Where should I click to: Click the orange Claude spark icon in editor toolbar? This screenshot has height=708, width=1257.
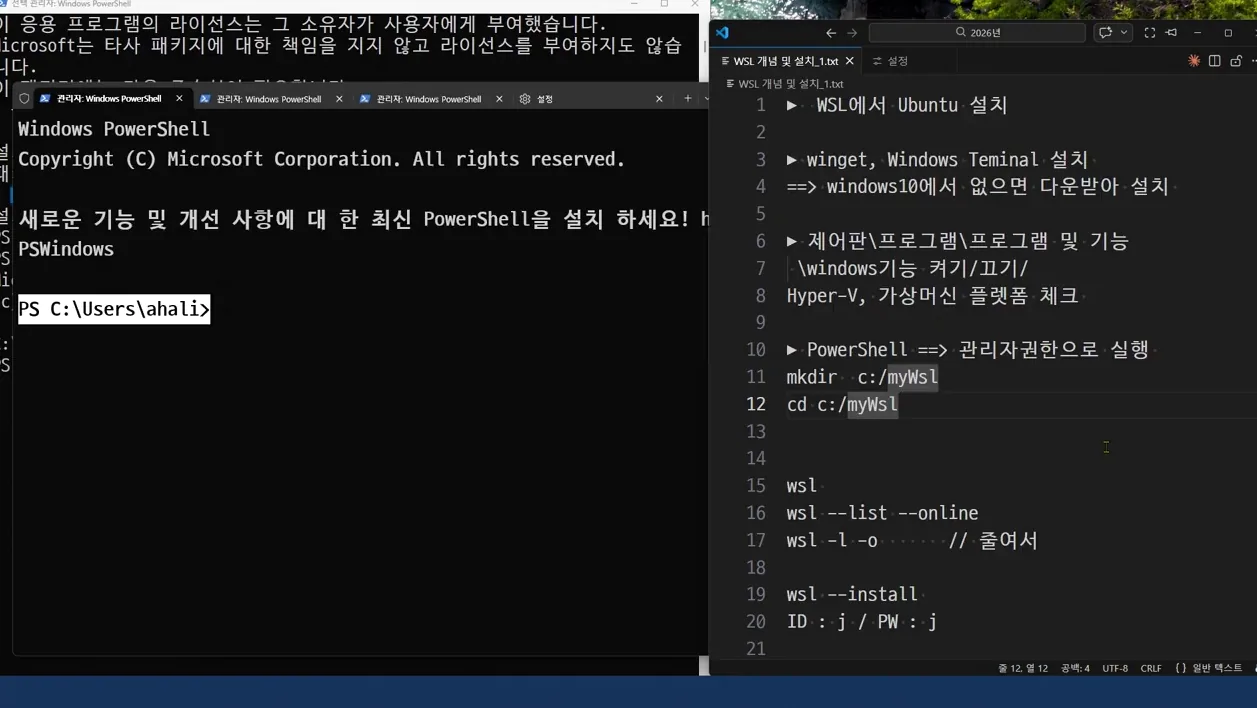click(1194, 61)
